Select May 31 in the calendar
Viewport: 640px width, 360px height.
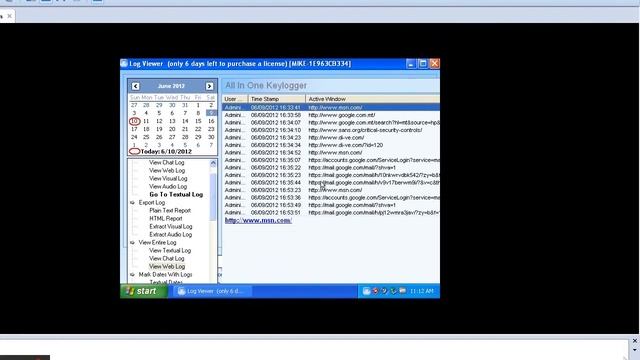point(185,105)
